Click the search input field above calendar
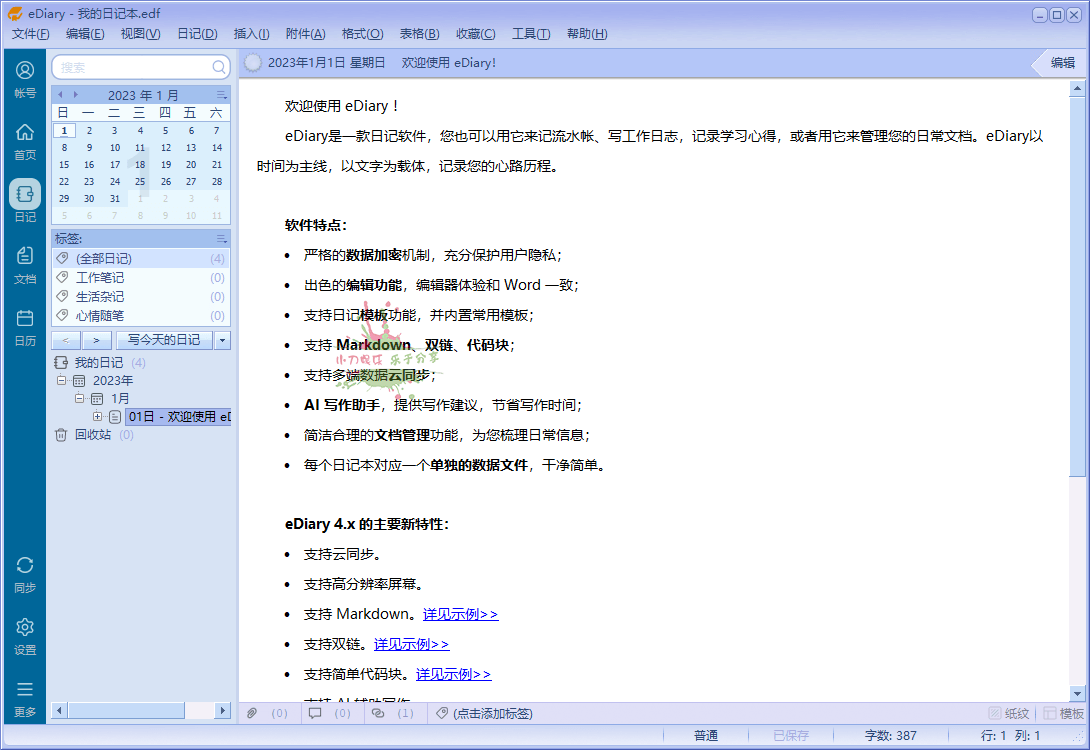 click(138, 67)
